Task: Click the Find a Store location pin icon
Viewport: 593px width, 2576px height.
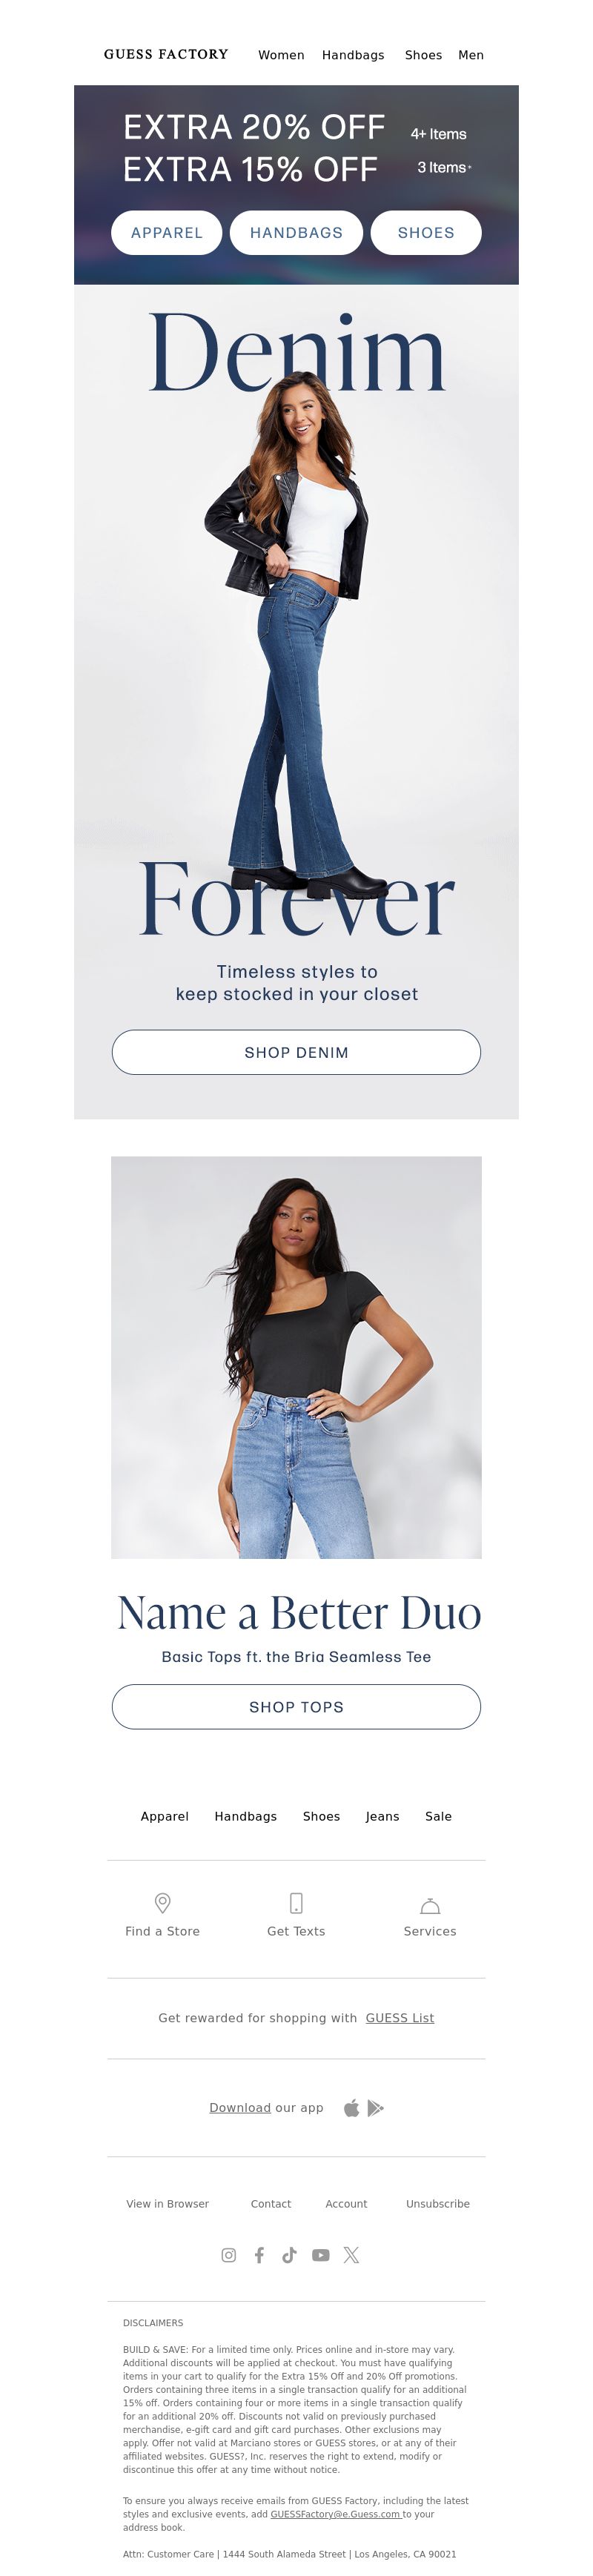Action: [x=162, y=1902]
